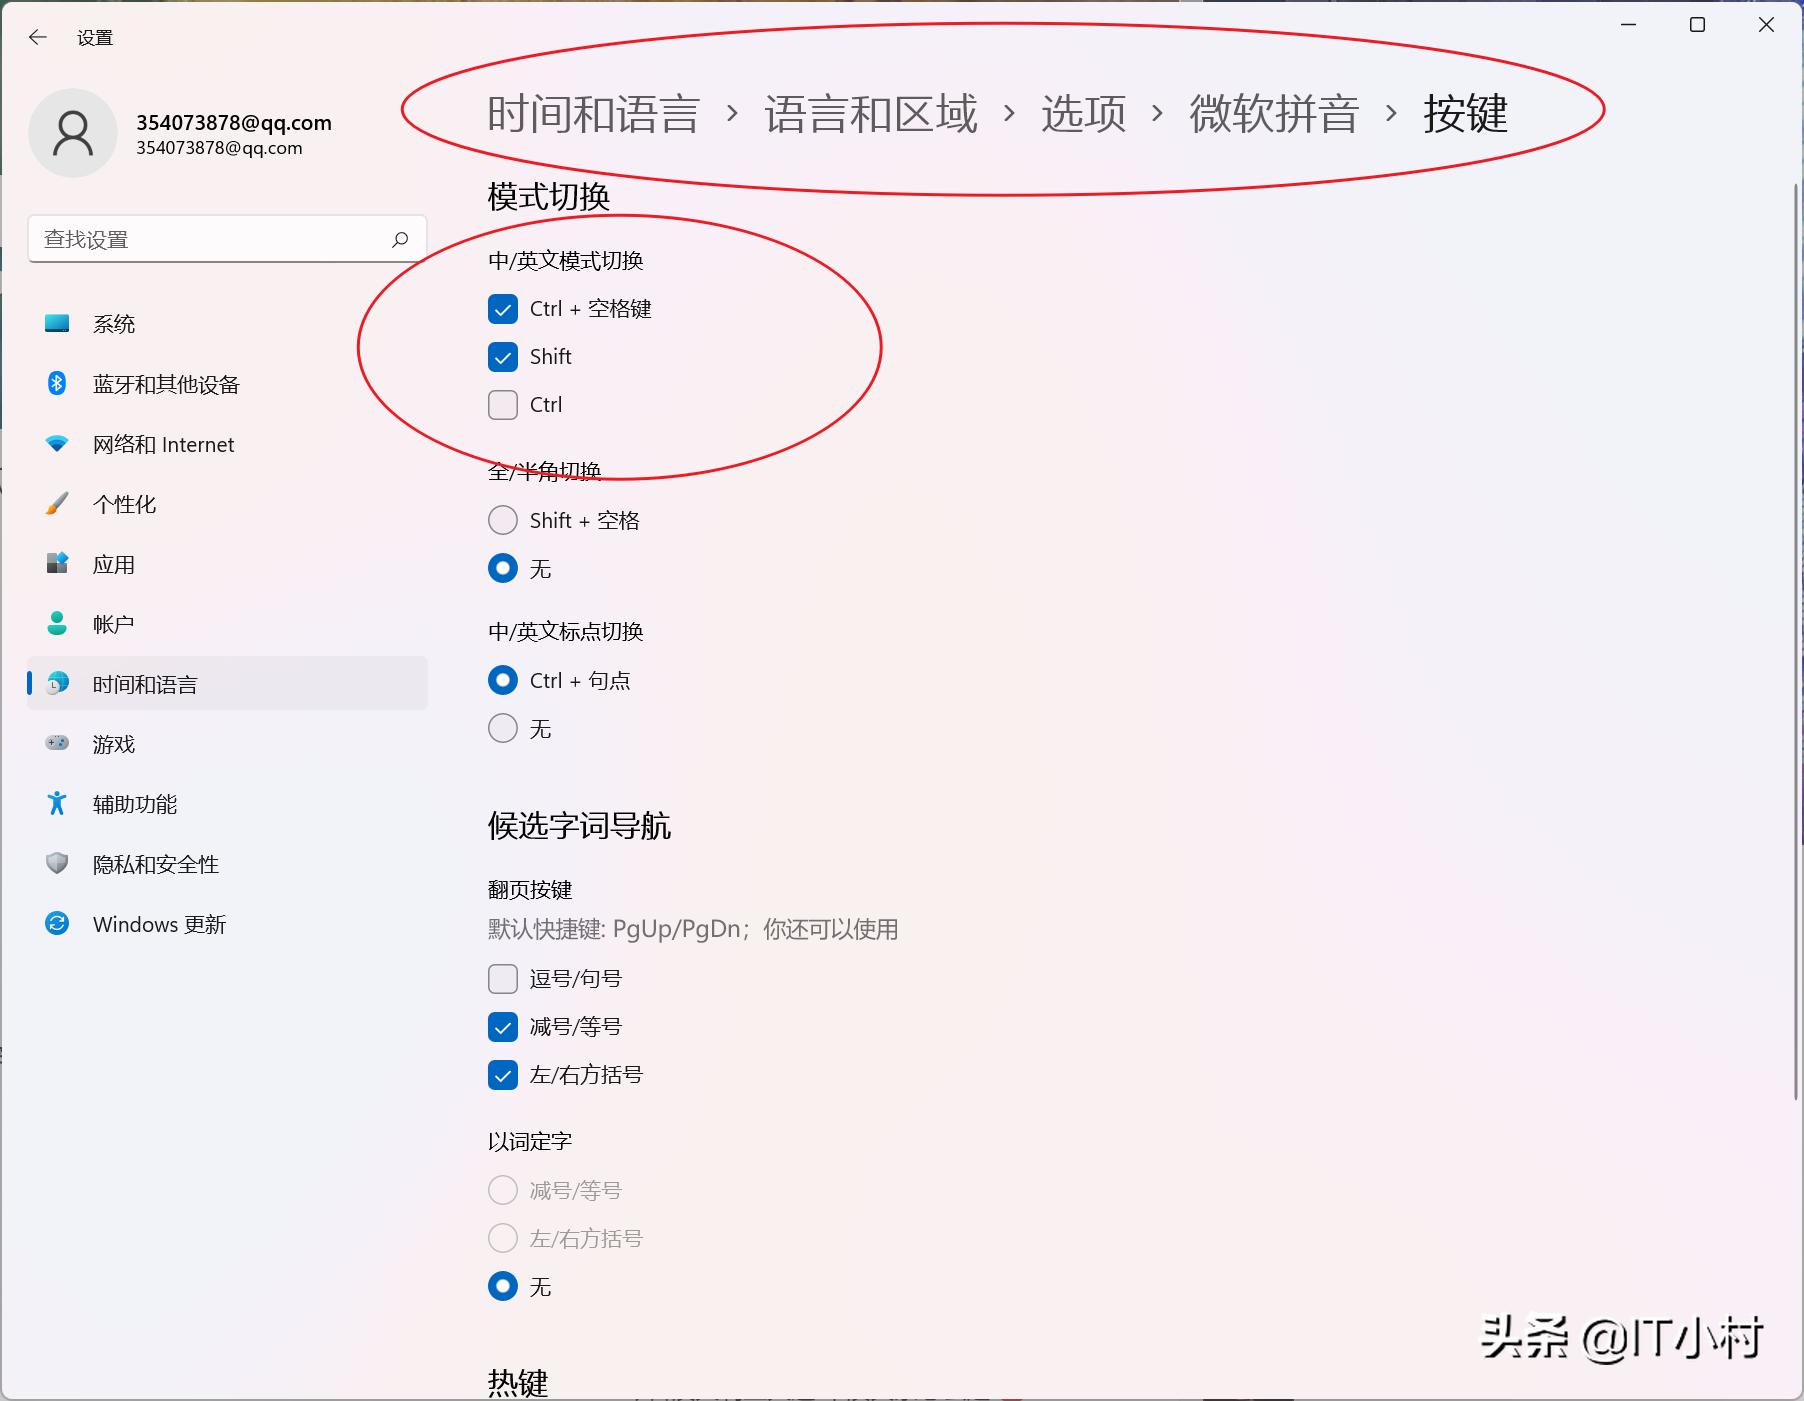Click the 查找设置 search field
The image size is (1804, 1401).
click(227, 239)
